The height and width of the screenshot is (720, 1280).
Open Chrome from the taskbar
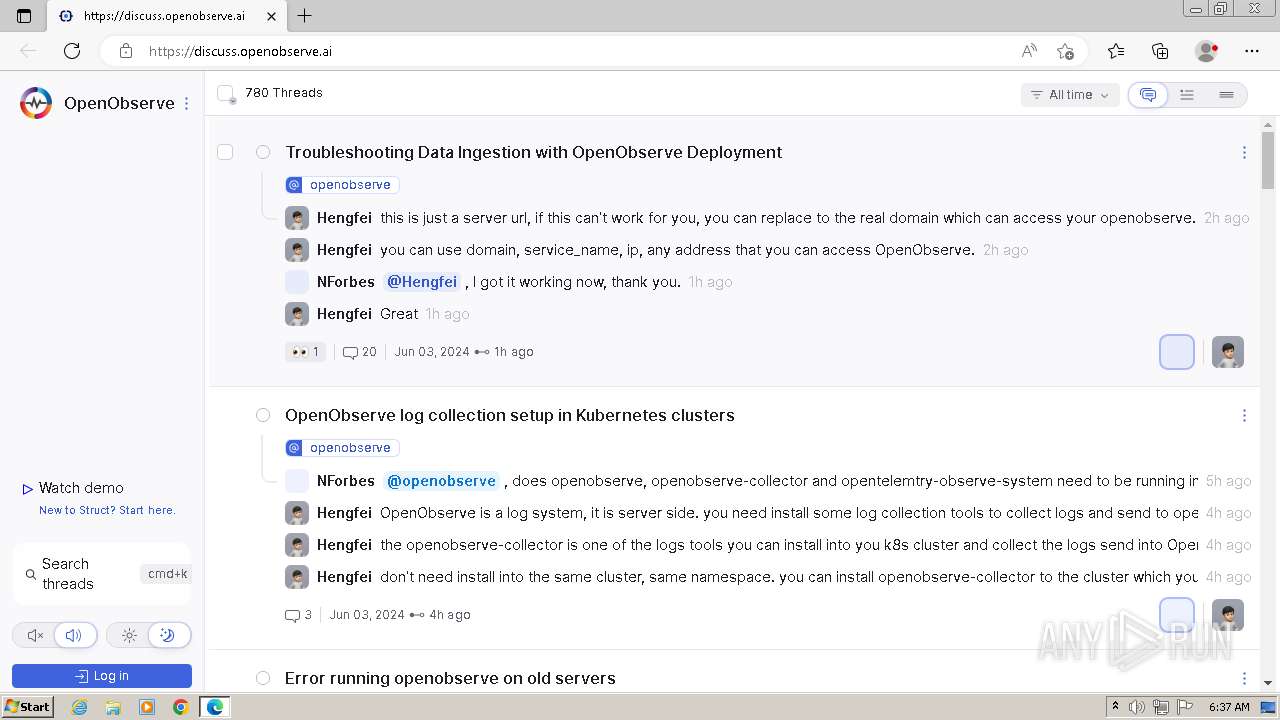[180, 707]
